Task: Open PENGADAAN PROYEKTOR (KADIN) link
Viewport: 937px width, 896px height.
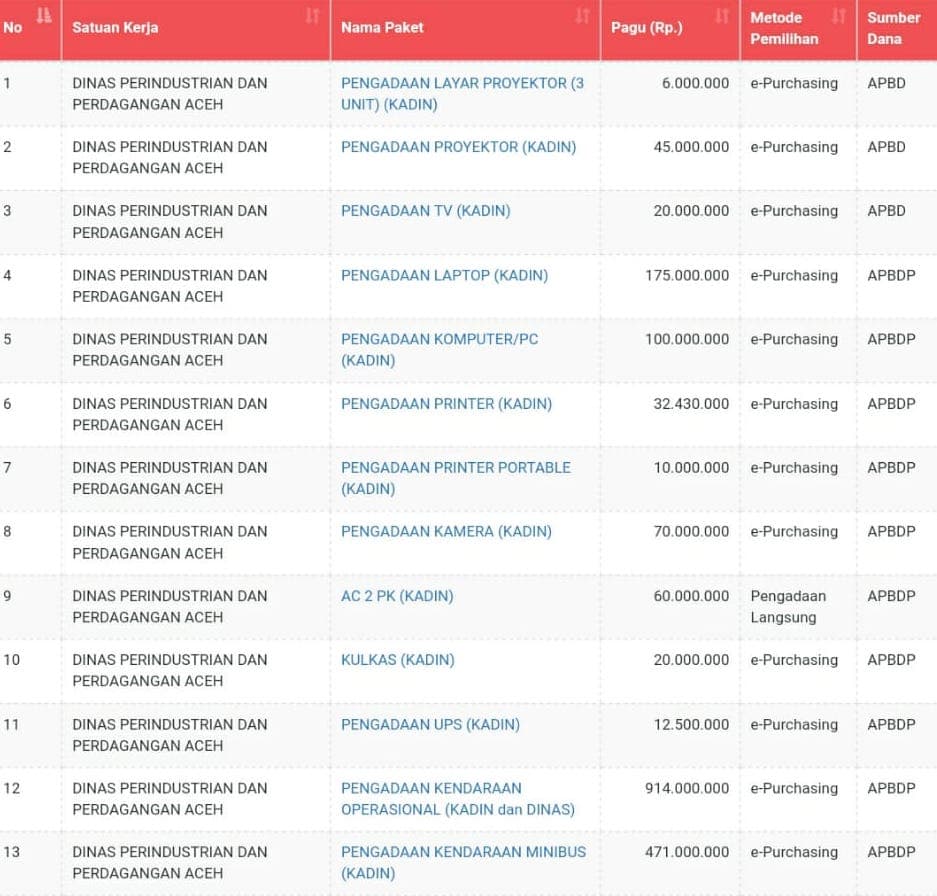Action: coord(458,147)
